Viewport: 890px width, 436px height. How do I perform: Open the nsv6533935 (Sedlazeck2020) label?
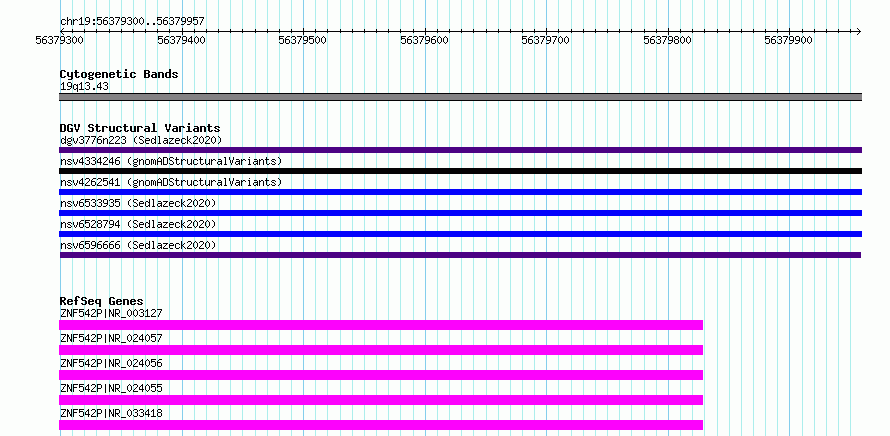(138, 203)
